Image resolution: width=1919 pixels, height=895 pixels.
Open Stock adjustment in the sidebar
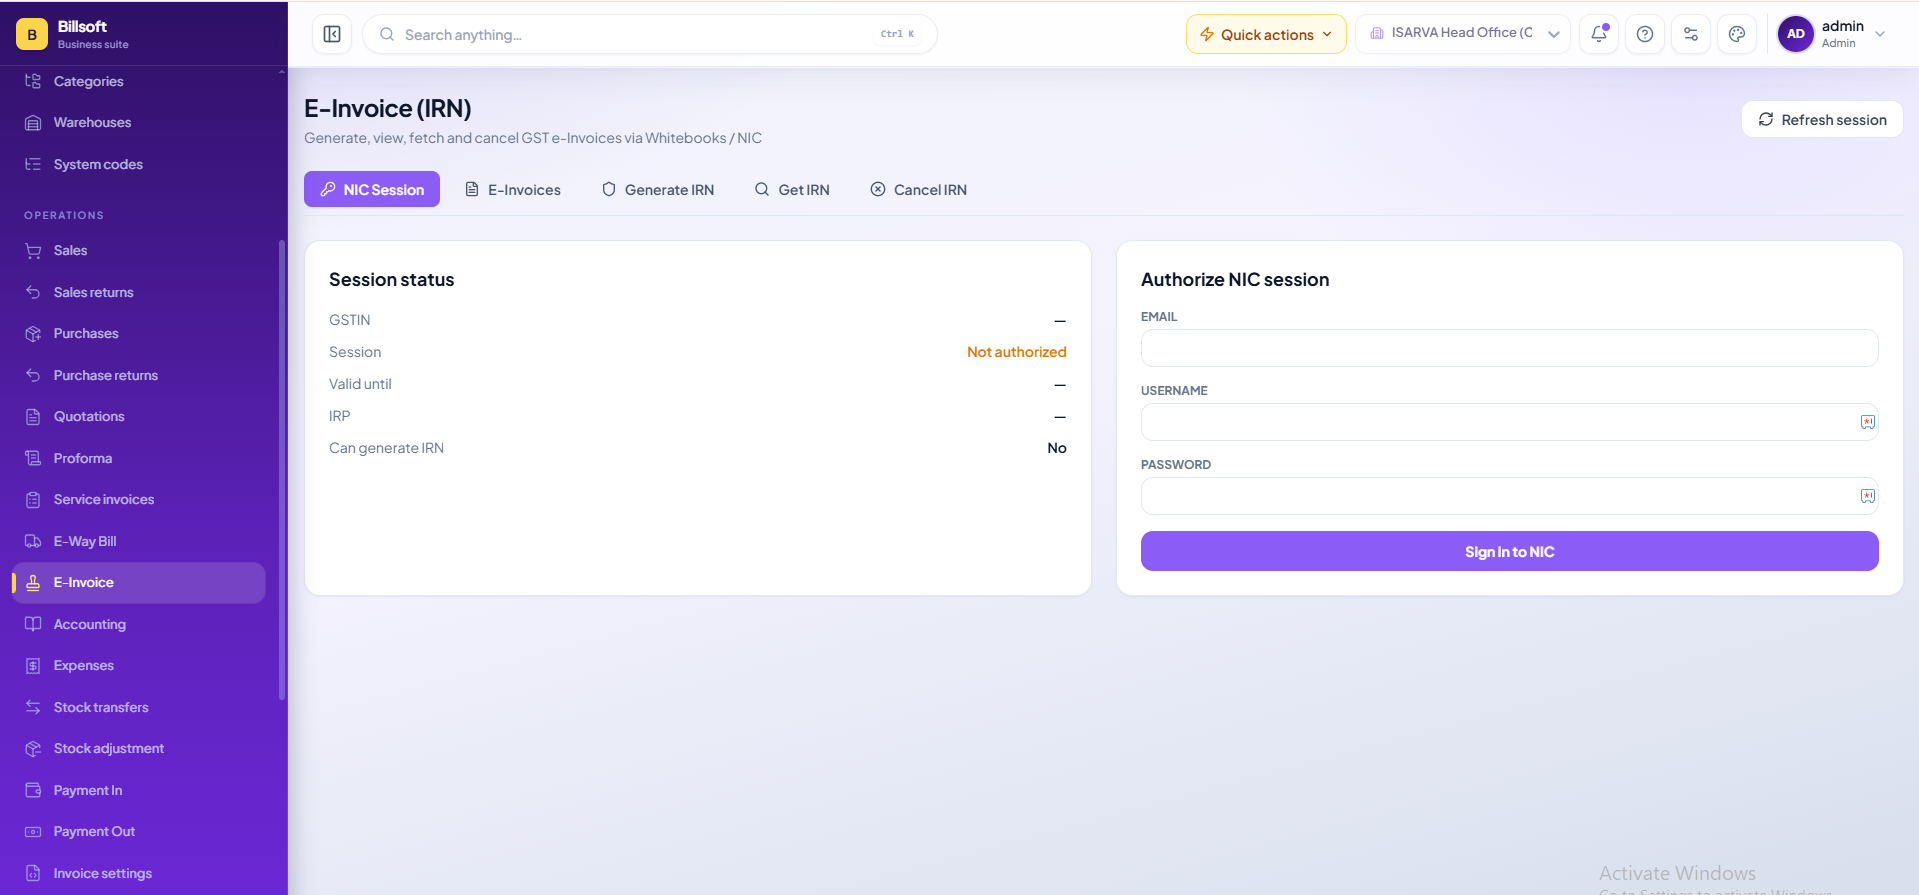click(139, 748)
